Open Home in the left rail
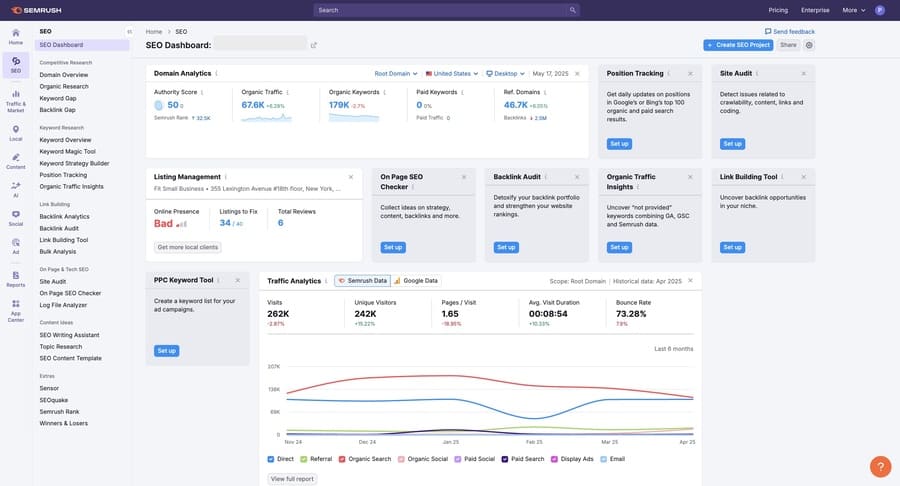This screenshot has height=486, width=900. (x=15, y=37)
